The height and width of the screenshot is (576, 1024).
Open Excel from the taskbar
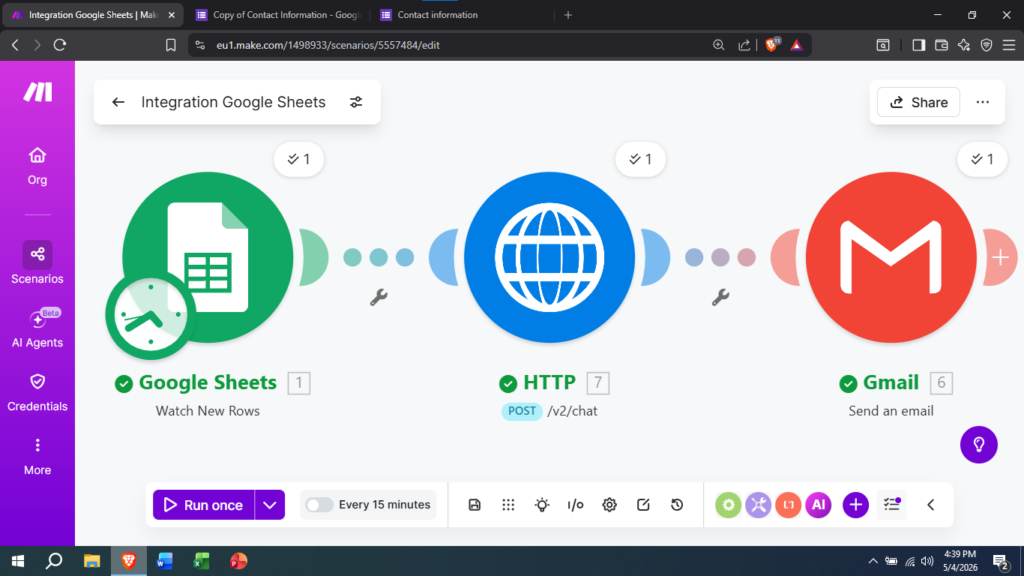pos(201,561)
